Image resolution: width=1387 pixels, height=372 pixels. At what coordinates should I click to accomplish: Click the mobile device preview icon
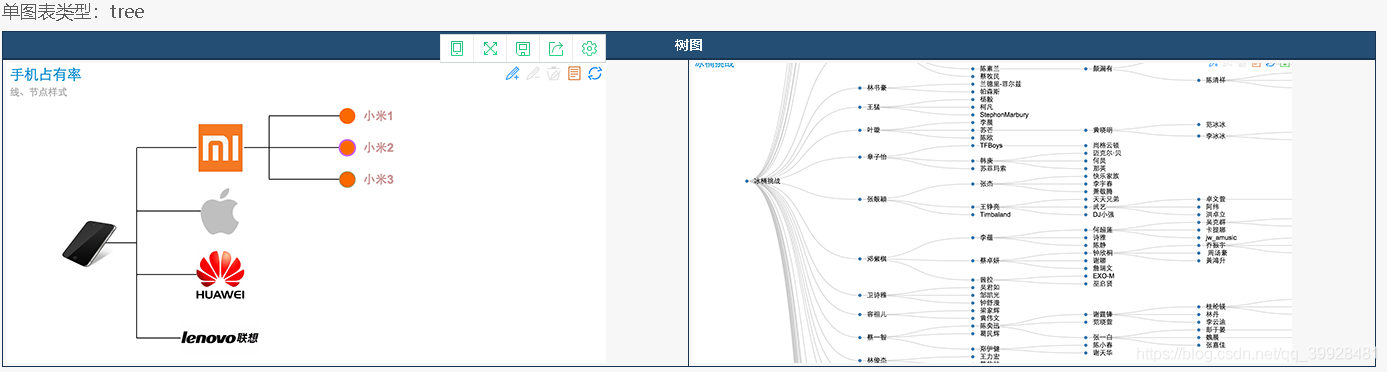tap(457, 48)
